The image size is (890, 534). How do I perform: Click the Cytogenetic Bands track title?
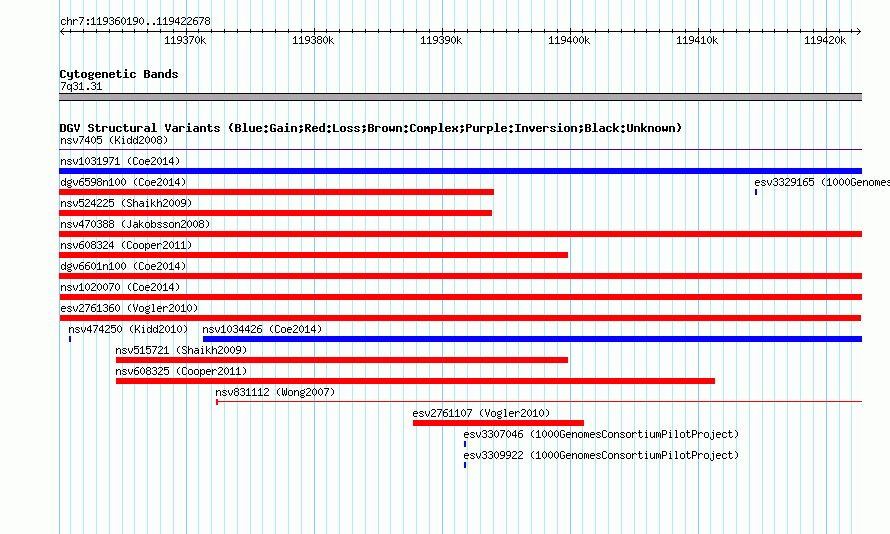pyautogui.click(x=119, y=74)
